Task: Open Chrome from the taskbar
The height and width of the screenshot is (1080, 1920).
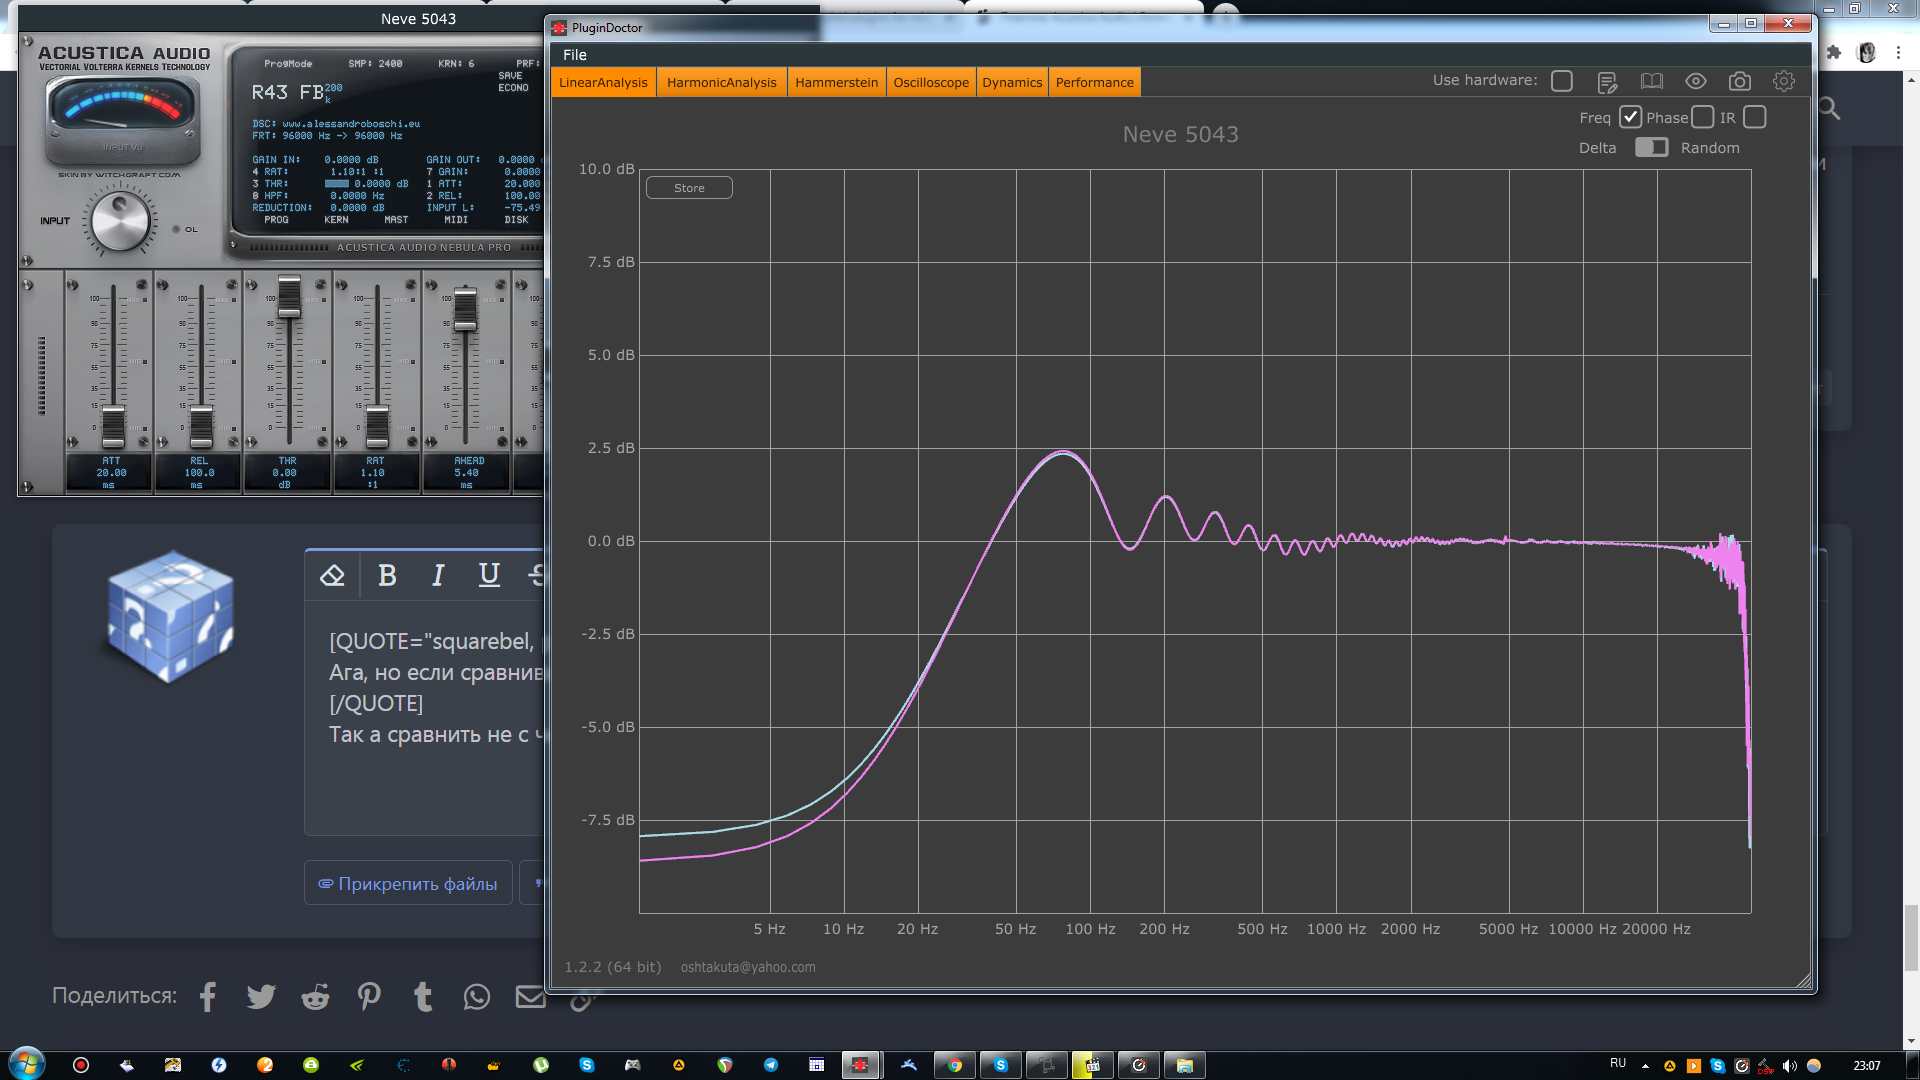Action: coord(955,1065)
